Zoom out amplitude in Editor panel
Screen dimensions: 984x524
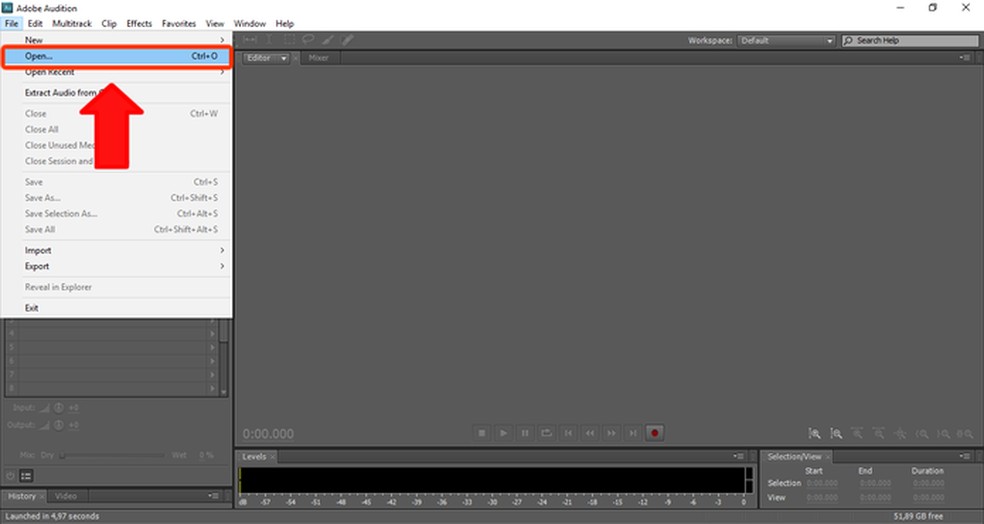pos(836,434)
